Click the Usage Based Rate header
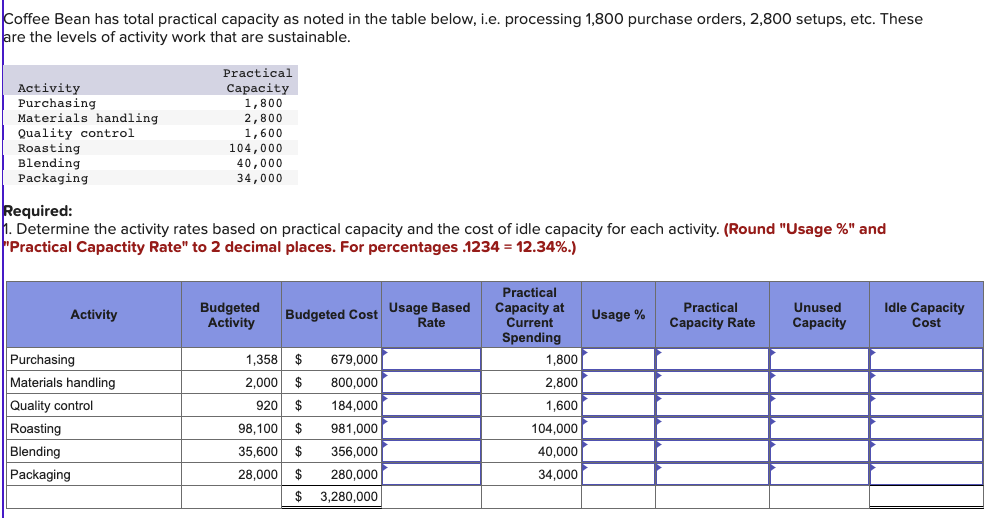The image size is (1003, 518). (x=430, y=315)
